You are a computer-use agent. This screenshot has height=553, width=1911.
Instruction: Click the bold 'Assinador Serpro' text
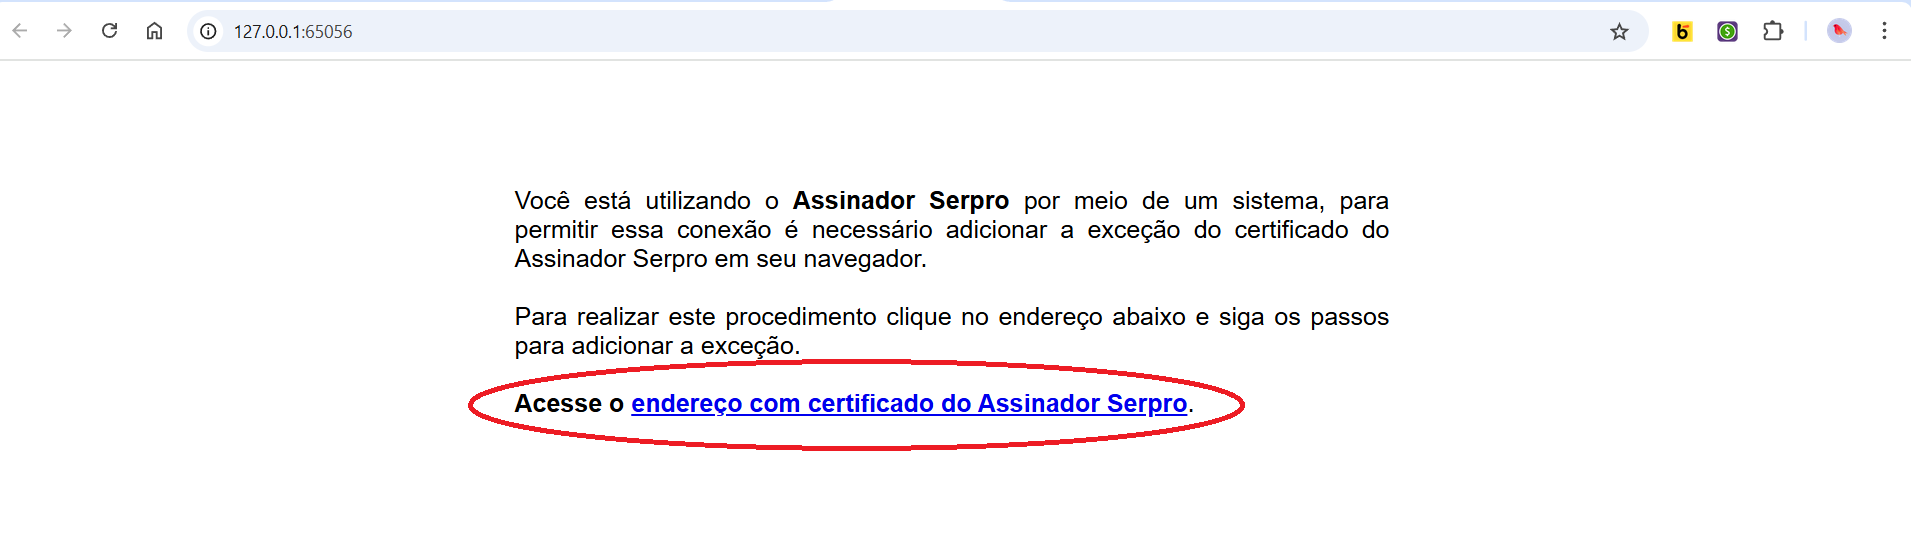[x=901, y=201]
